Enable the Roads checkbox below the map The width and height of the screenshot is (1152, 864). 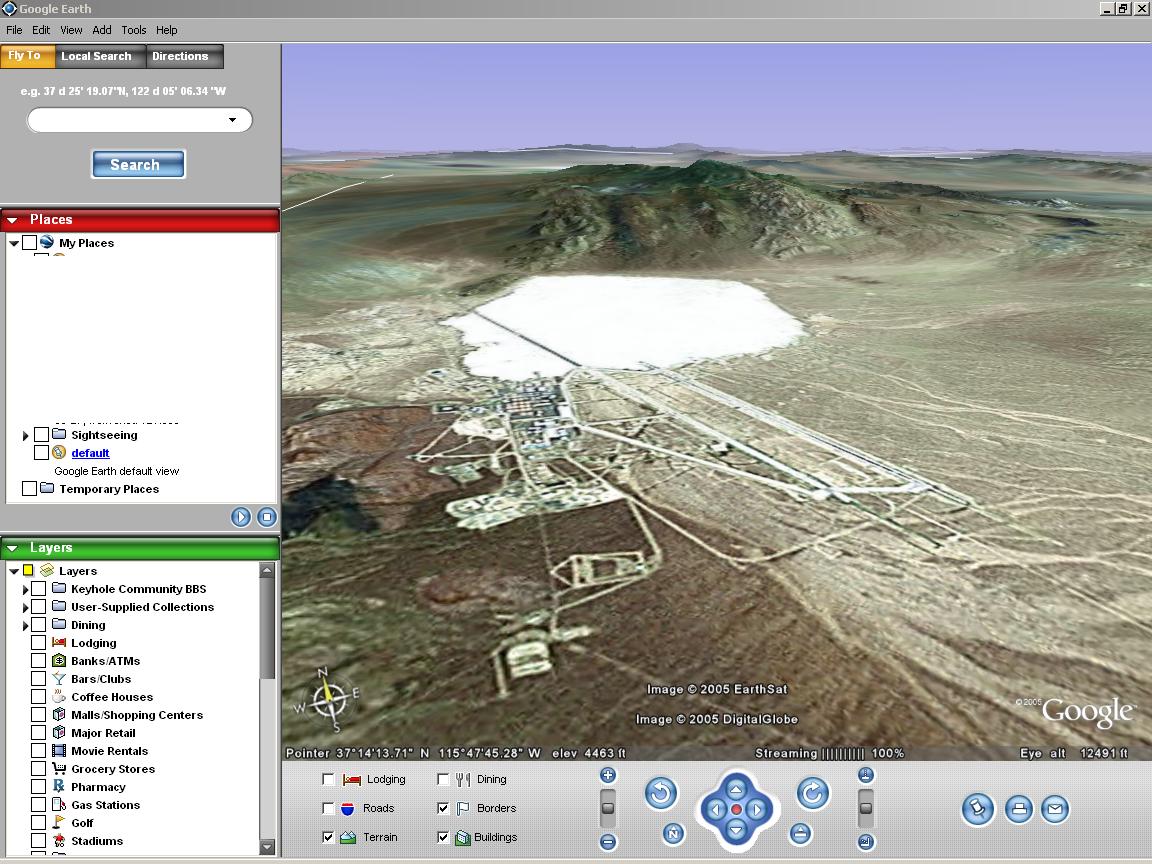[x=328, y=808]
